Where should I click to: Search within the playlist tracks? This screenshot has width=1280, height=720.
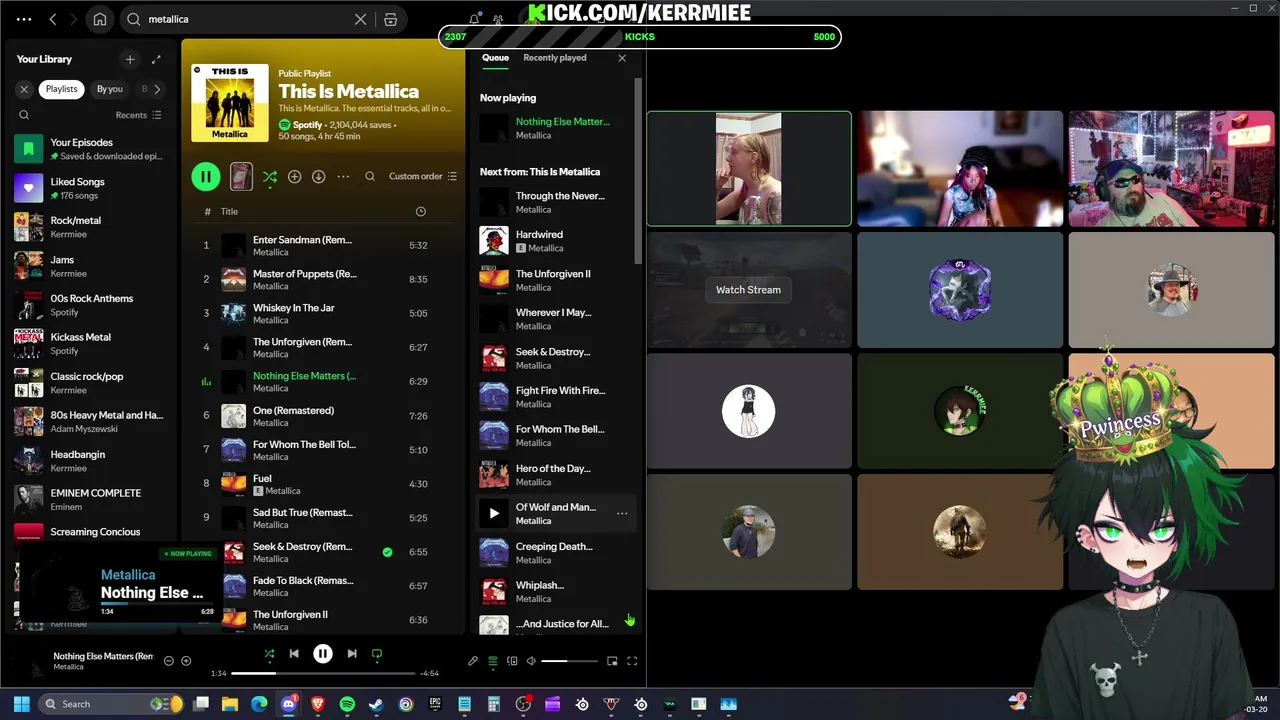370,177
